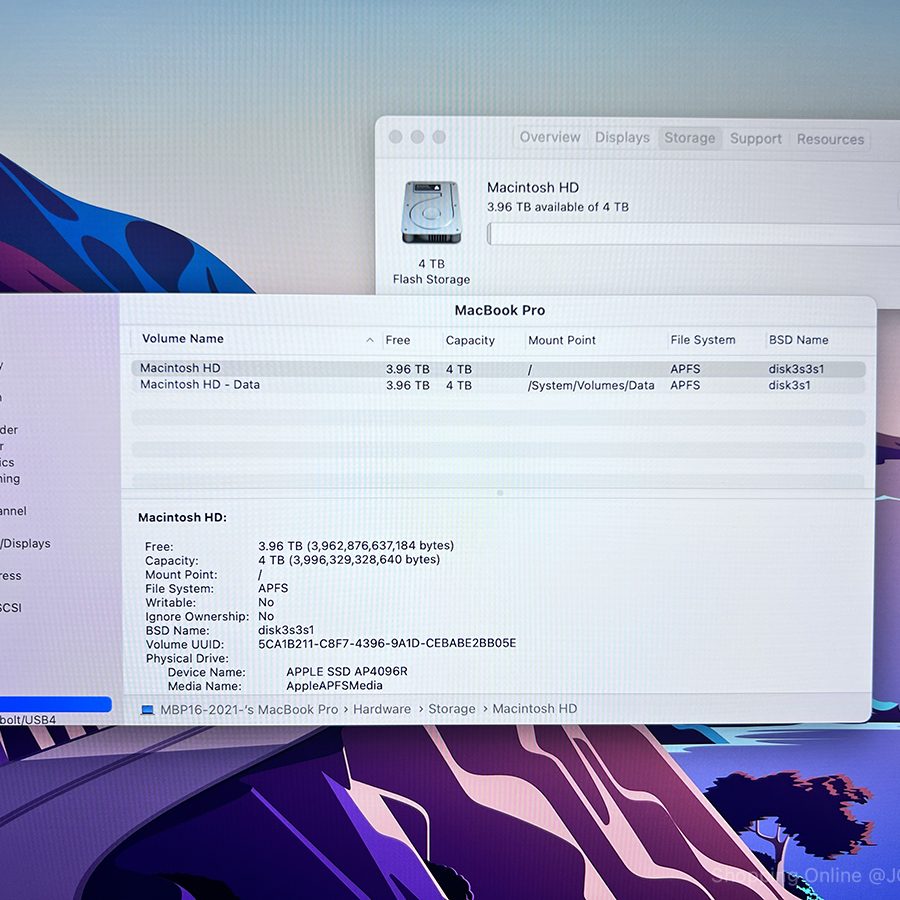The image size is (900, 900).
Task: Click the storage usage bar in About This Mac
Action: (693, 234)
